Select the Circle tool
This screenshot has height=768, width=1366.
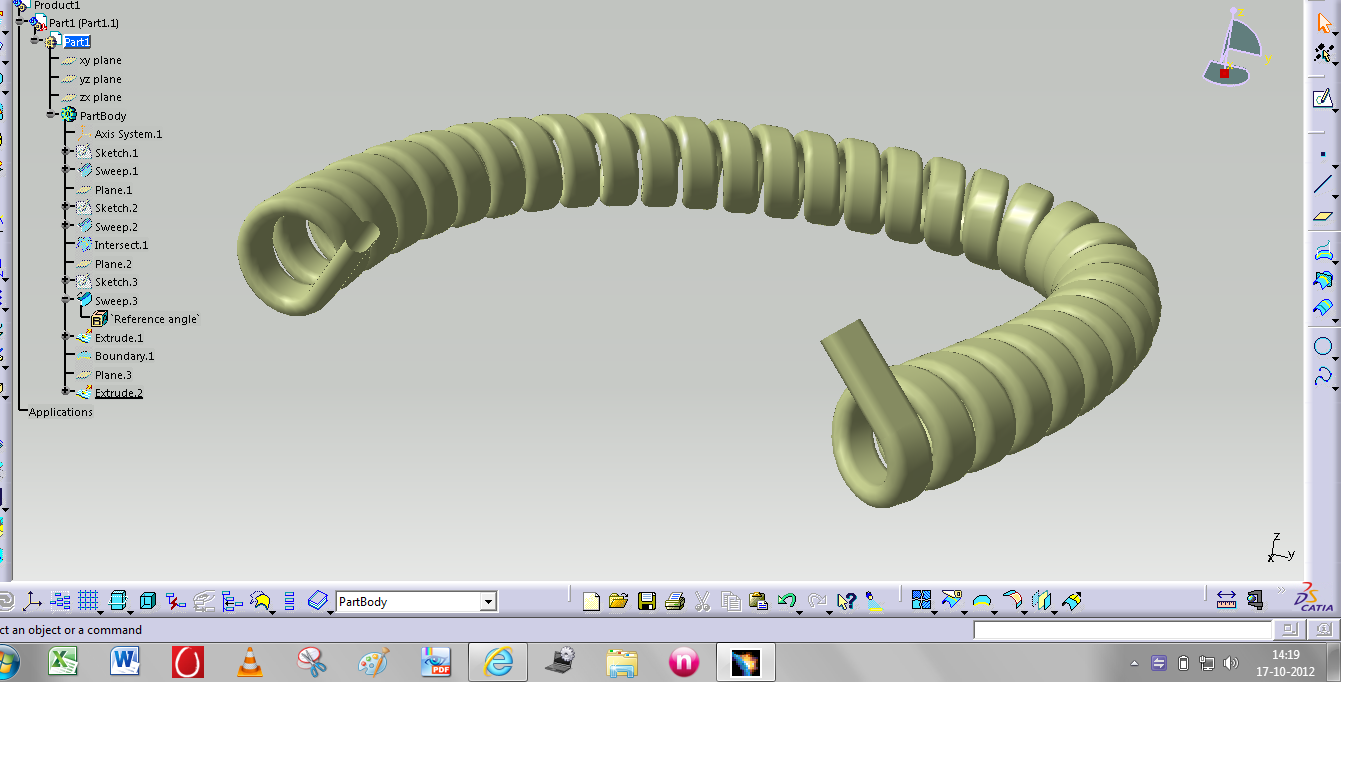(1322, 347)
